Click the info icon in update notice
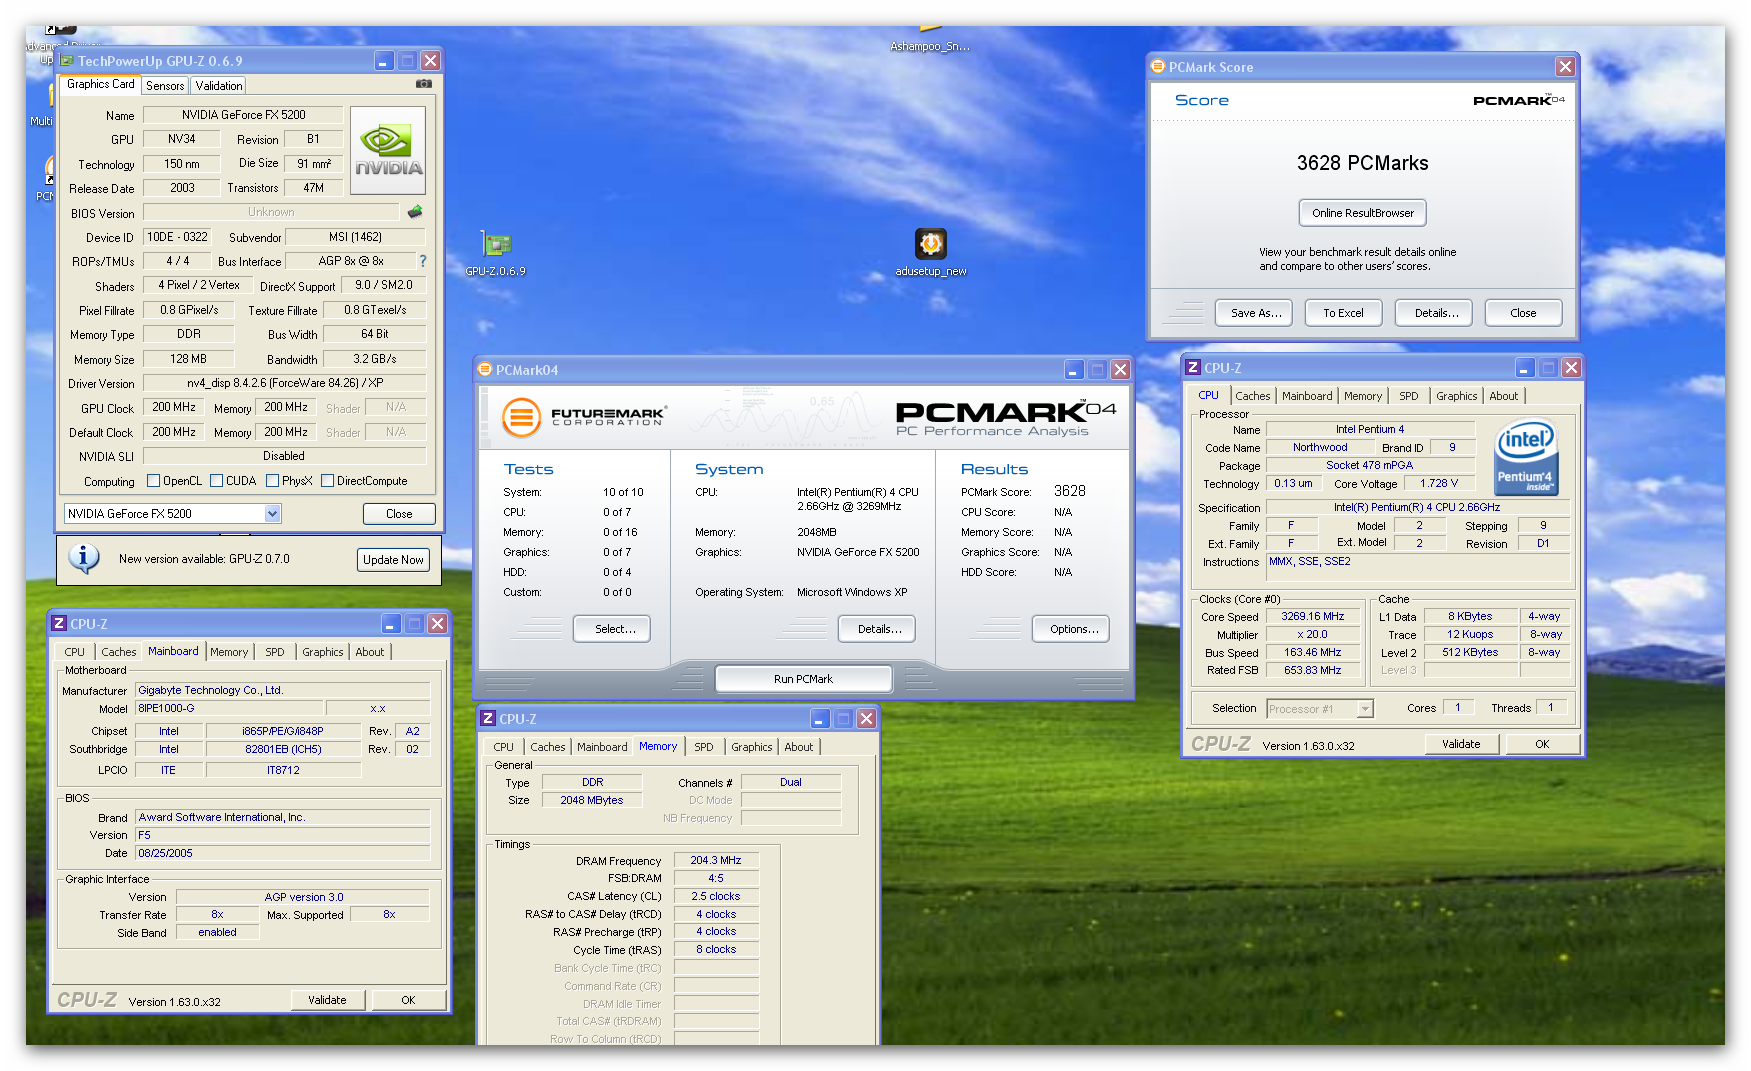 [x=84, y=558]
